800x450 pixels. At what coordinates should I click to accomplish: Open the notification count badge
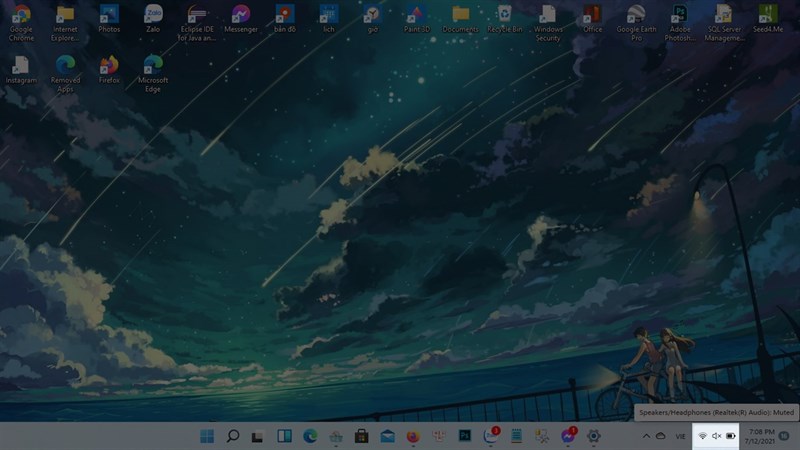pyautogui.click(x=784, y=436)
